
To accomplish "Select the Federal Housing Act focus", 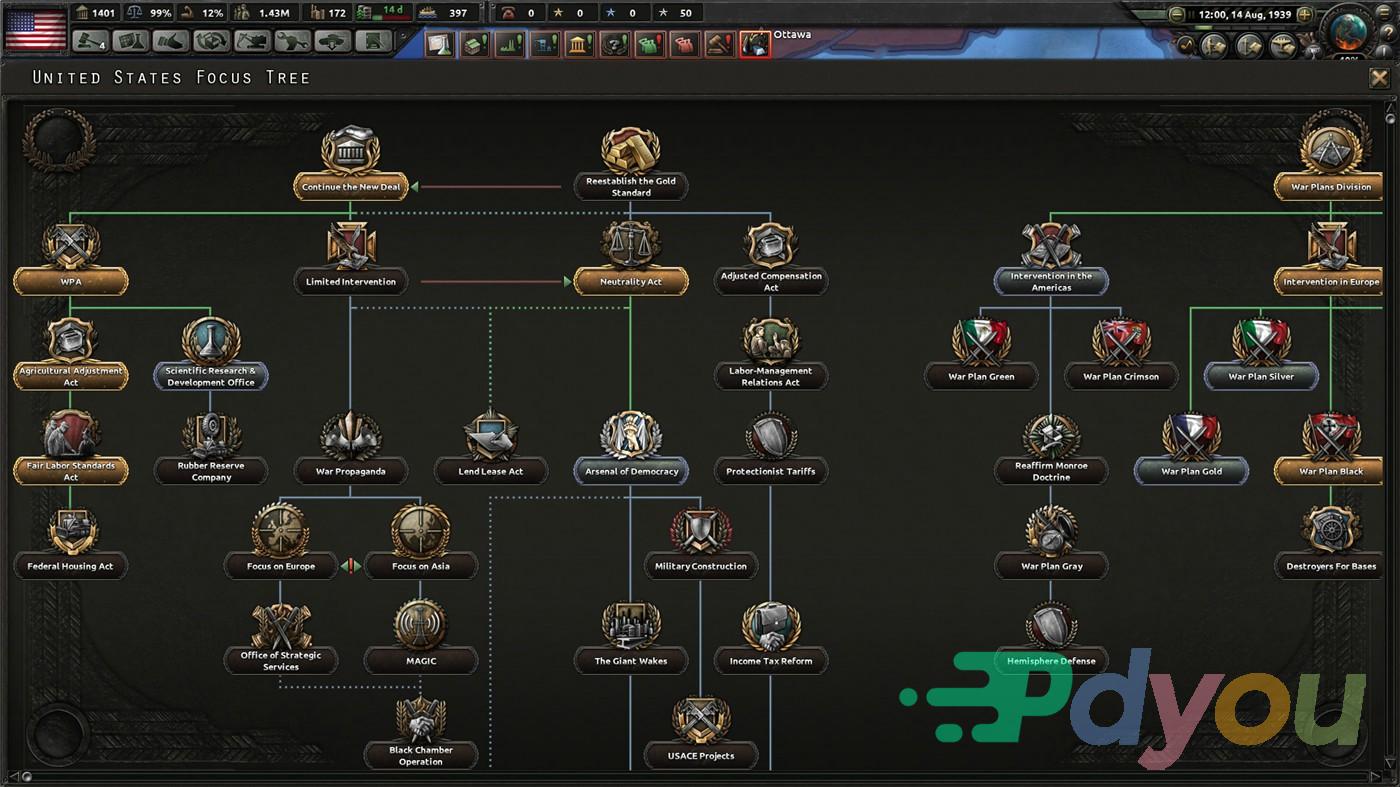I will (70, 543).
